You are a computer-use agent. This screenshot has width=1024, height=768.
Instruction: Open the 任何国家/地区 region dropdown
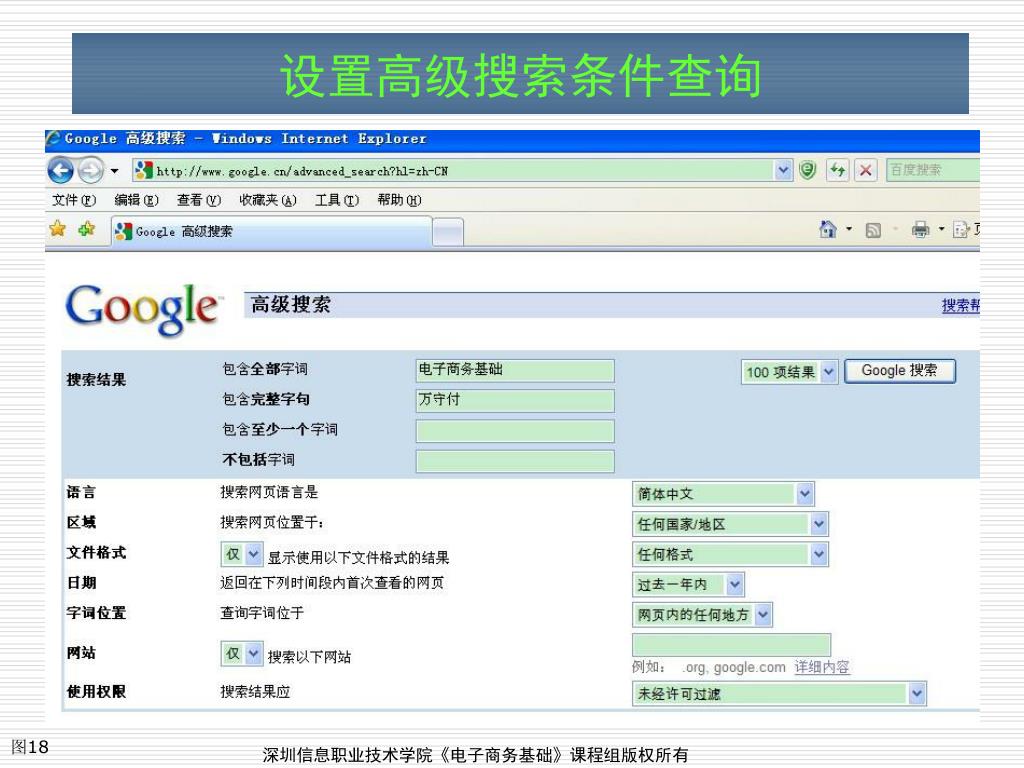[730, 524]
